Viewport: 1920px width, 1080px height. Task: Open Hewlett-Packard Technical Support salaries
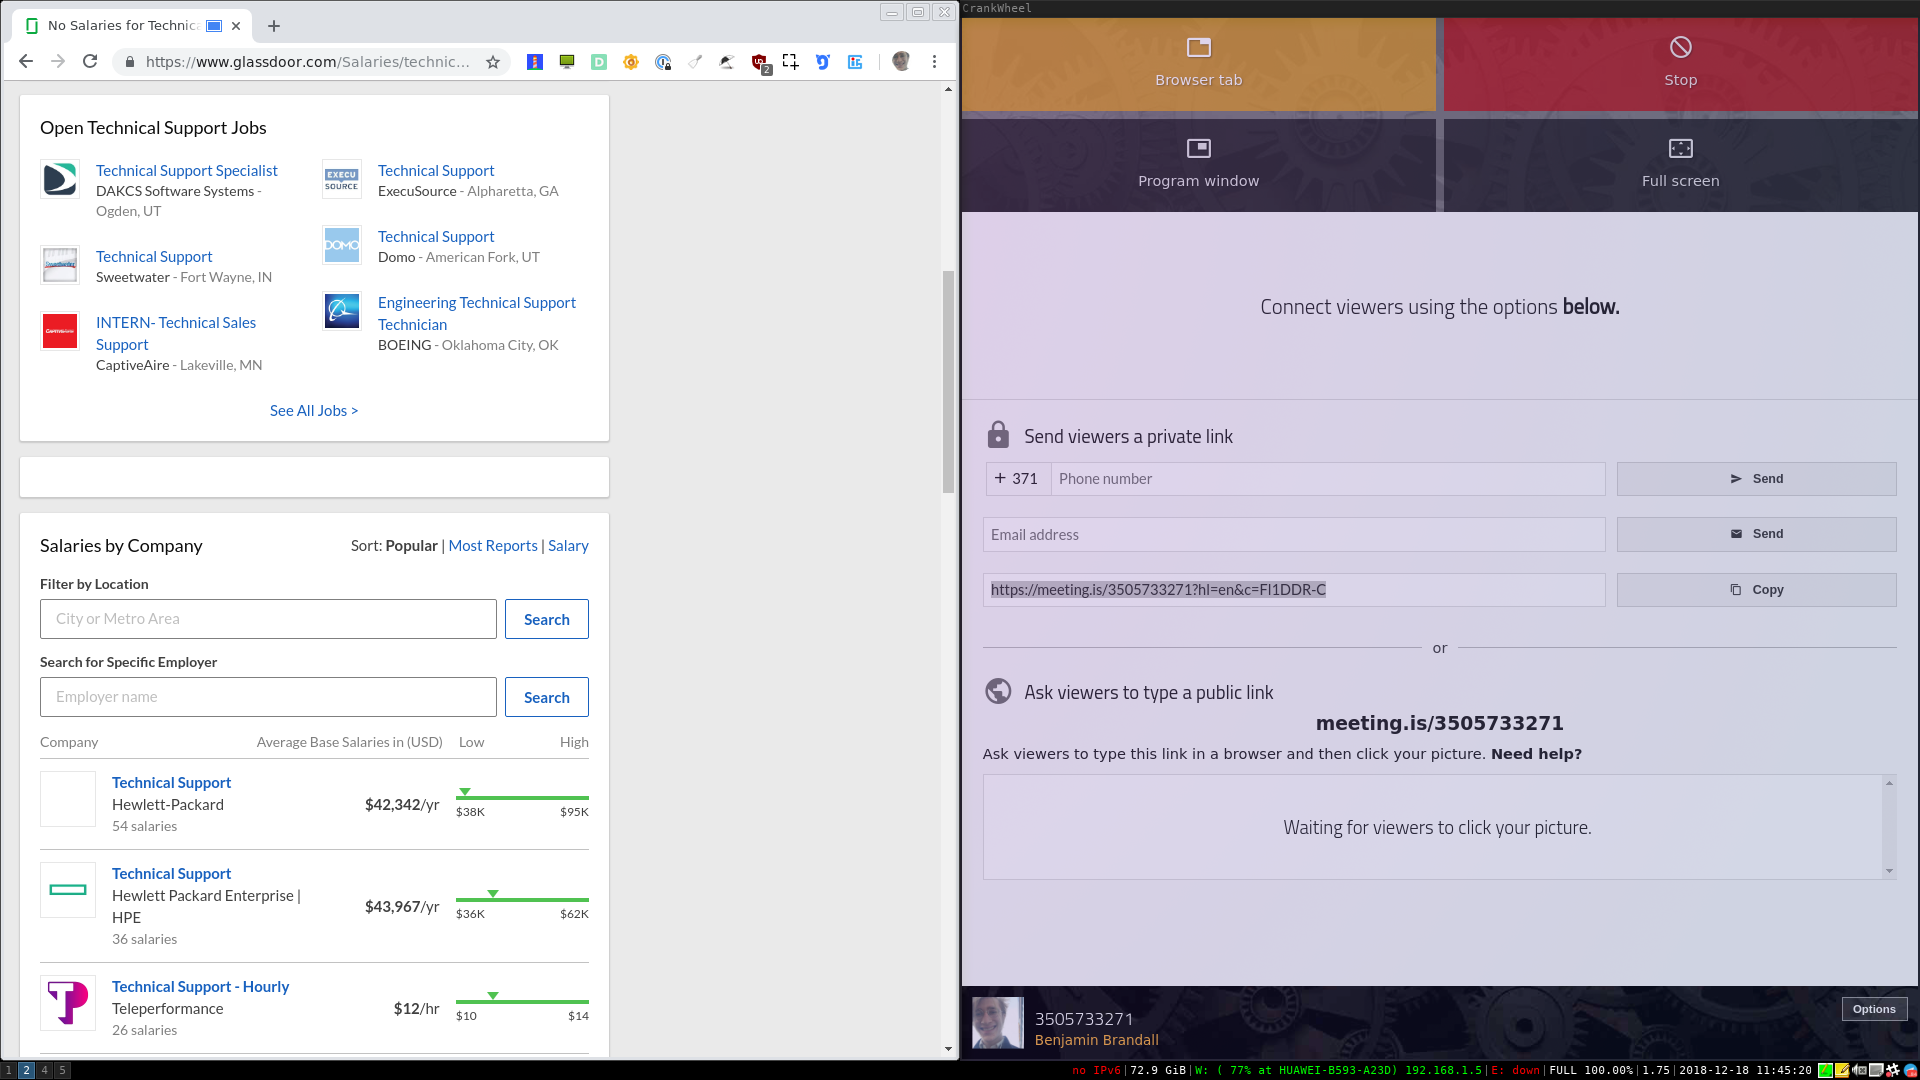(171, 783)
